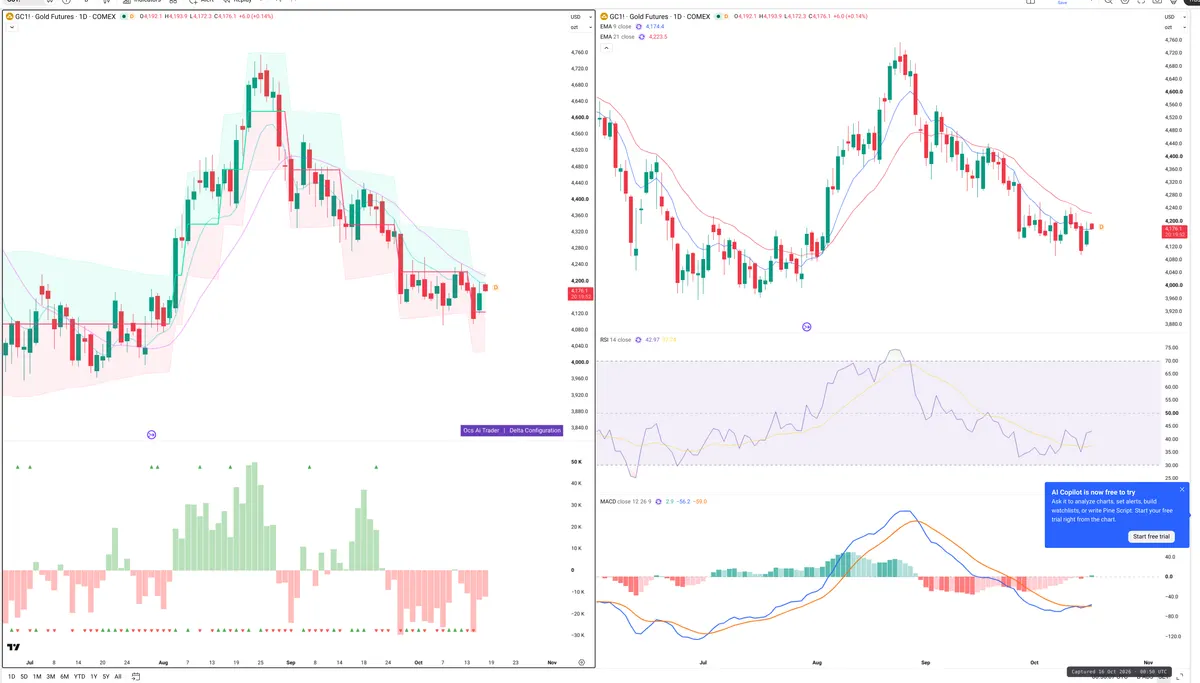Click the EMA 21 close indicator label
Image resolution: width=1200 pixels, height=683 pixels.
[x=618, y=36]
